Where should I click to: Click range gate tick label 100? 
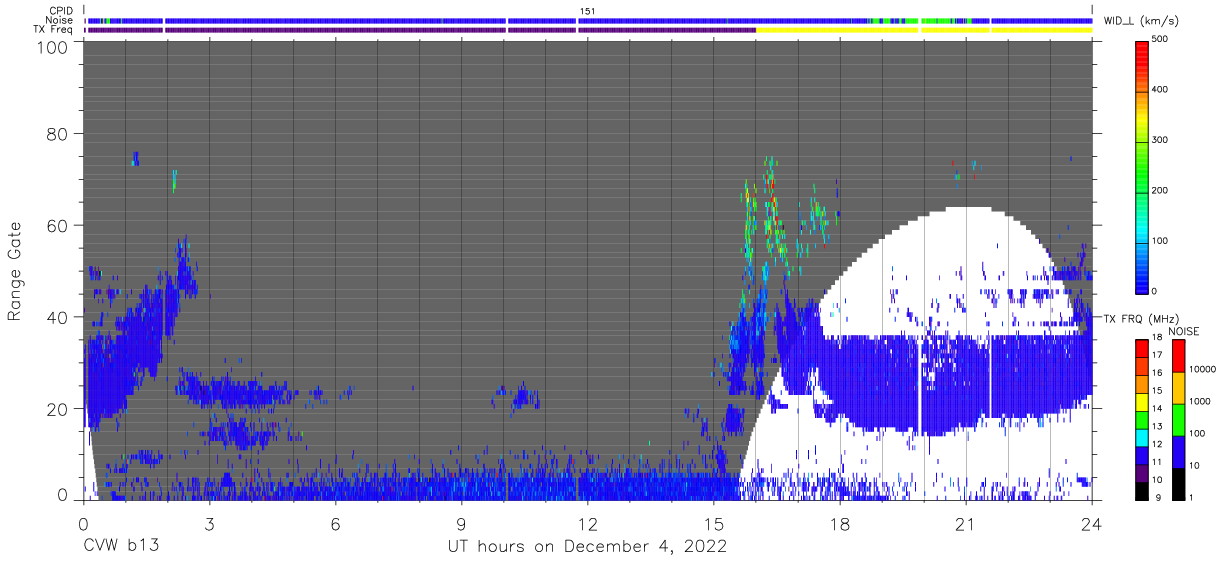[51, 47]
